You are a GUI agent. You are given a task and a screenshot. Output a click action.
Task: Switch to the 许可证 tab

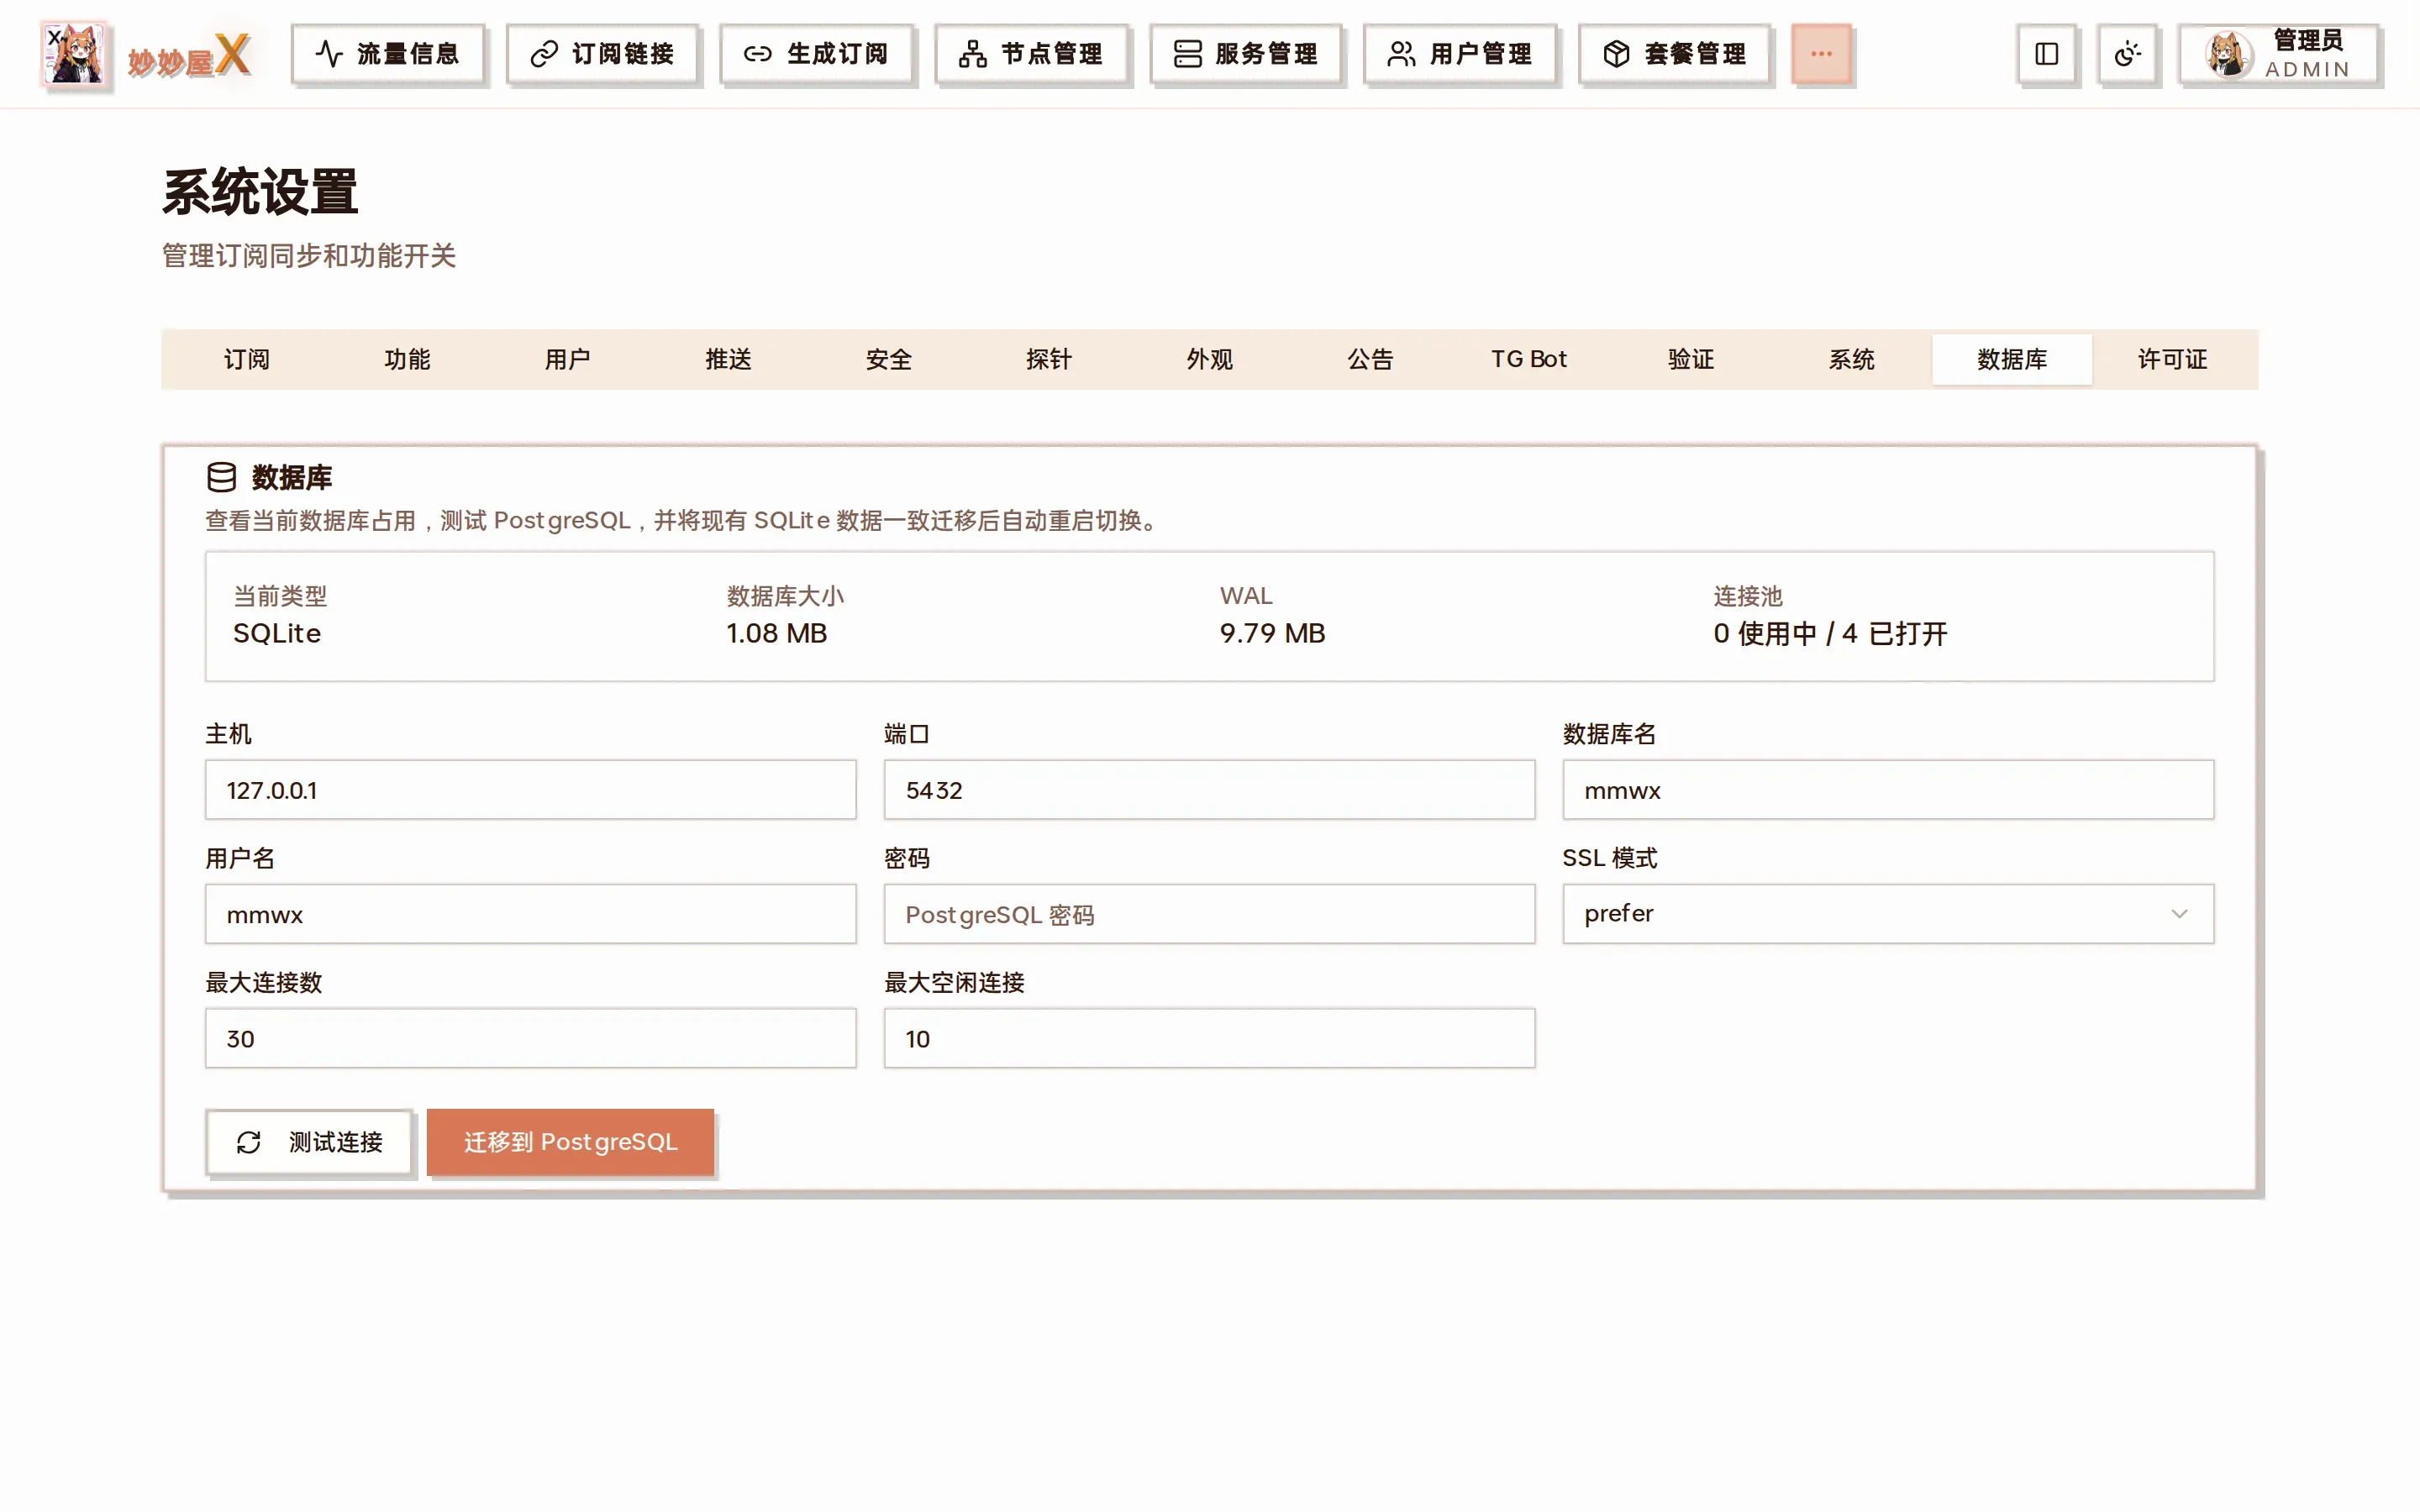(x=2173, y=359)
